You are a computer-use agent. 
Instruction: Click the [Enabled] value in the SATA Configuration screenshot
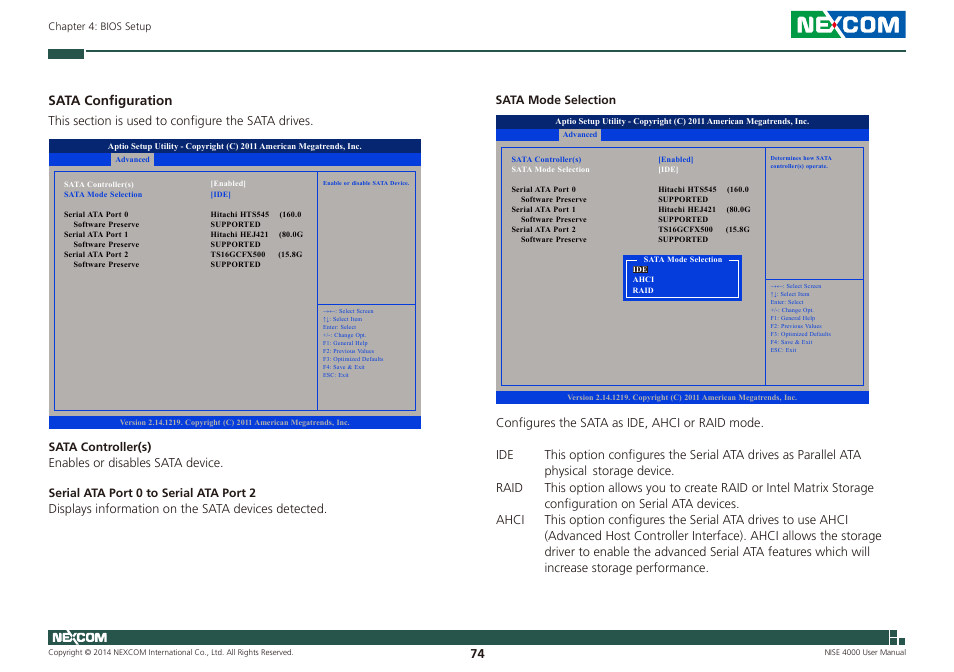228,184
